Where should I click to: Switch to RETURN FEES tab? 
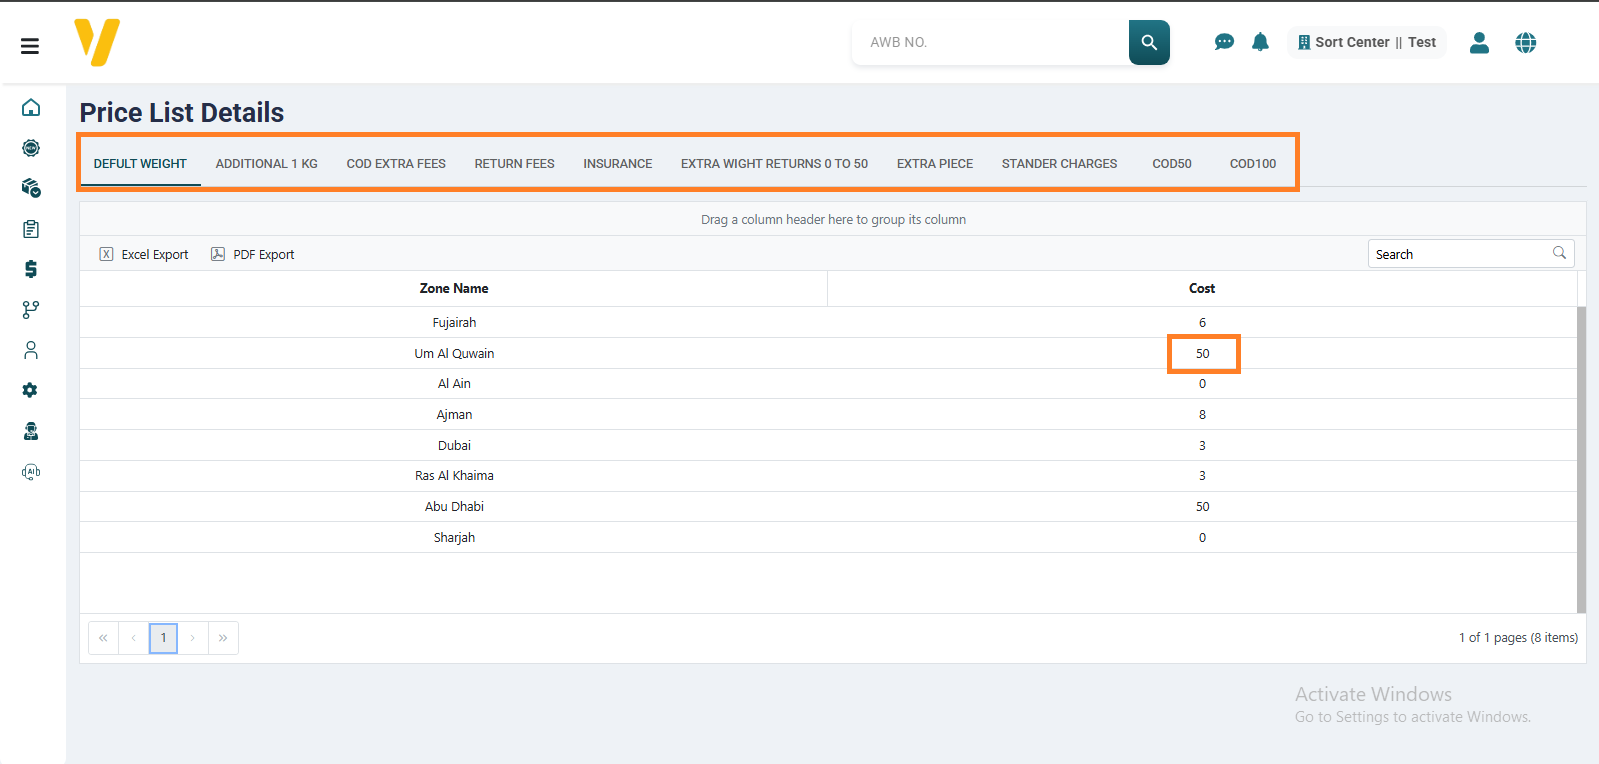point(515,164)
